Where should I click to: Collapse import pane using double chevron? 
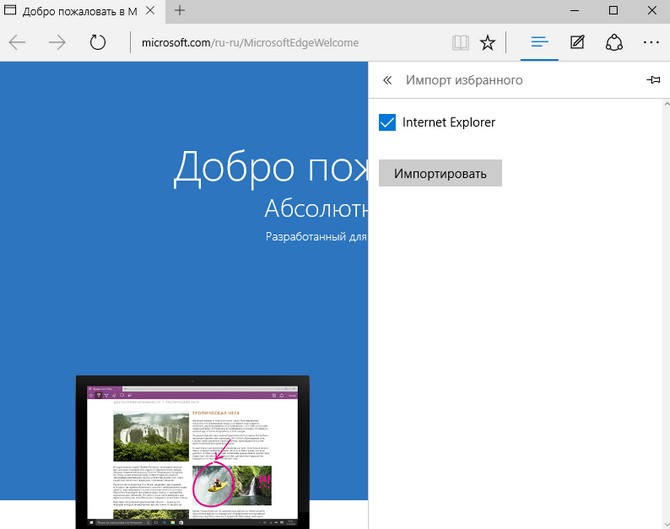point(387,80)
